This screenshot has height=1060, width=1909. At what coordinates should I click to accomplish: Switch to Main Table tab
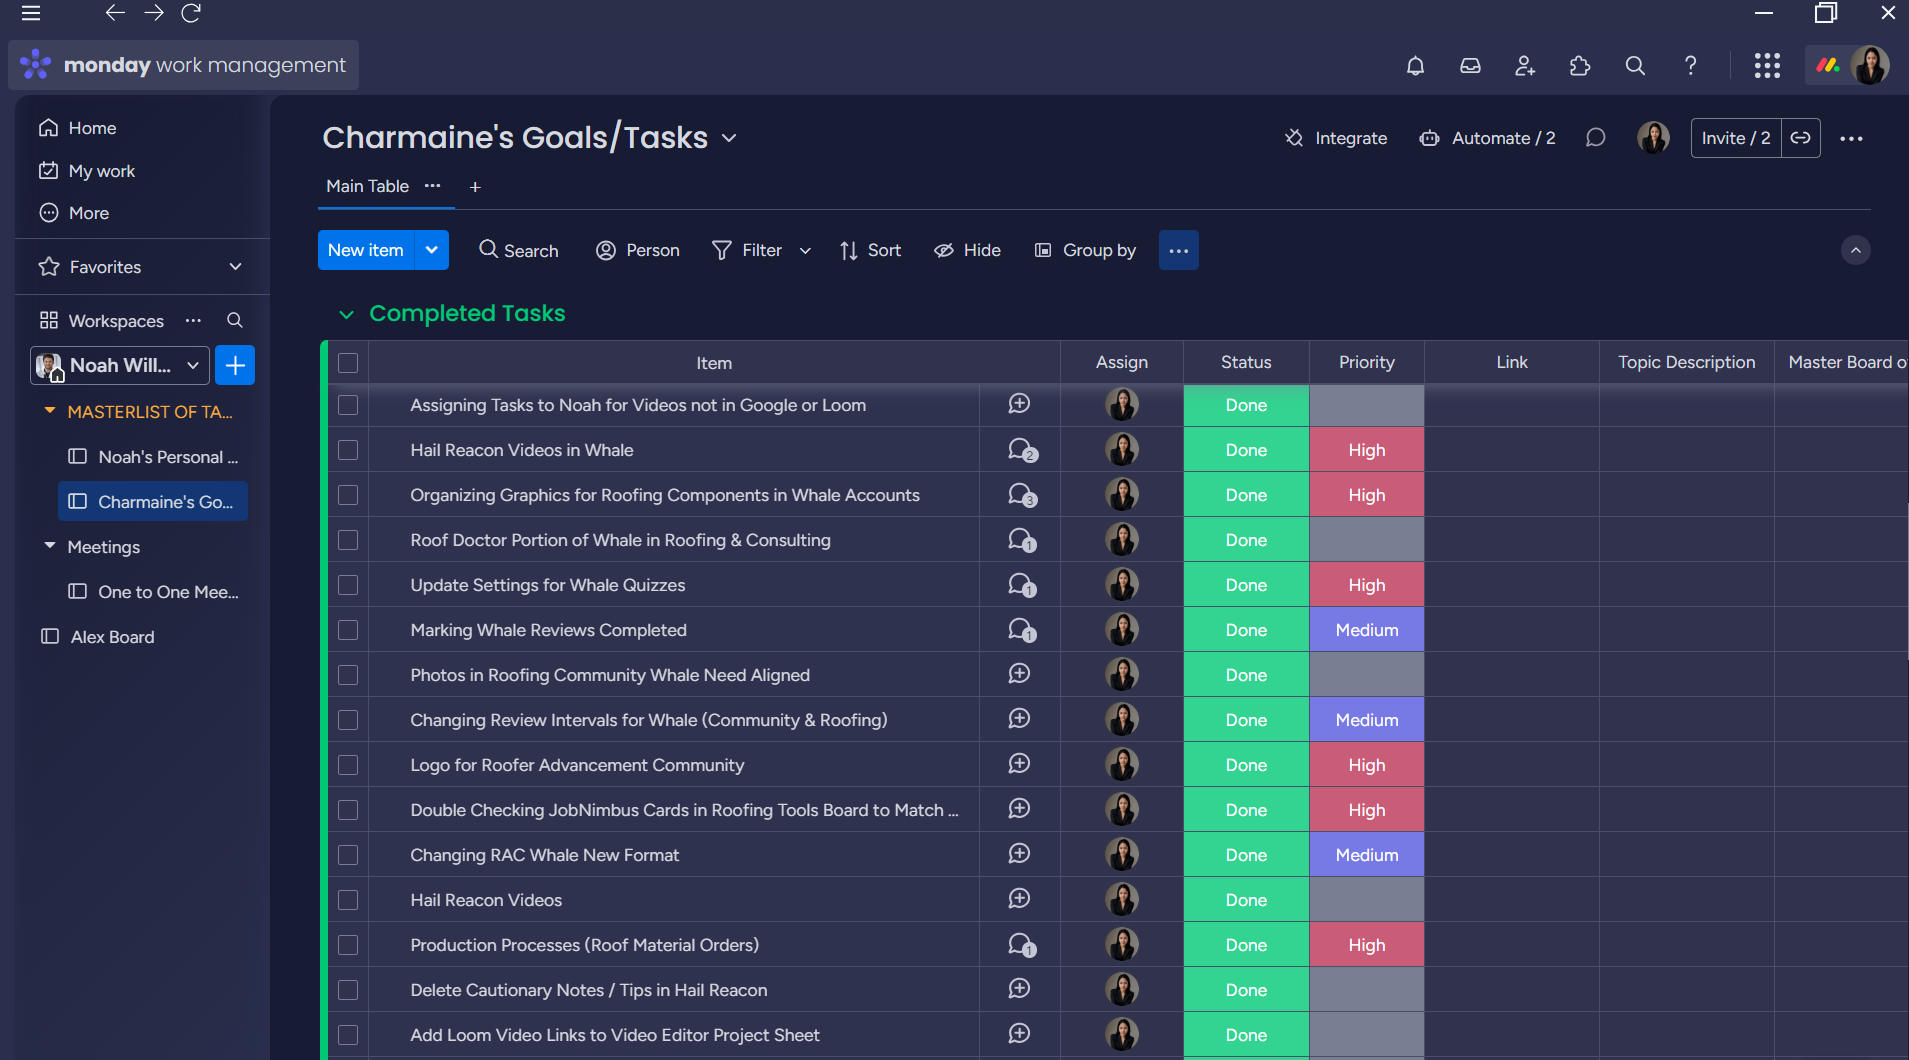(367, 186)
